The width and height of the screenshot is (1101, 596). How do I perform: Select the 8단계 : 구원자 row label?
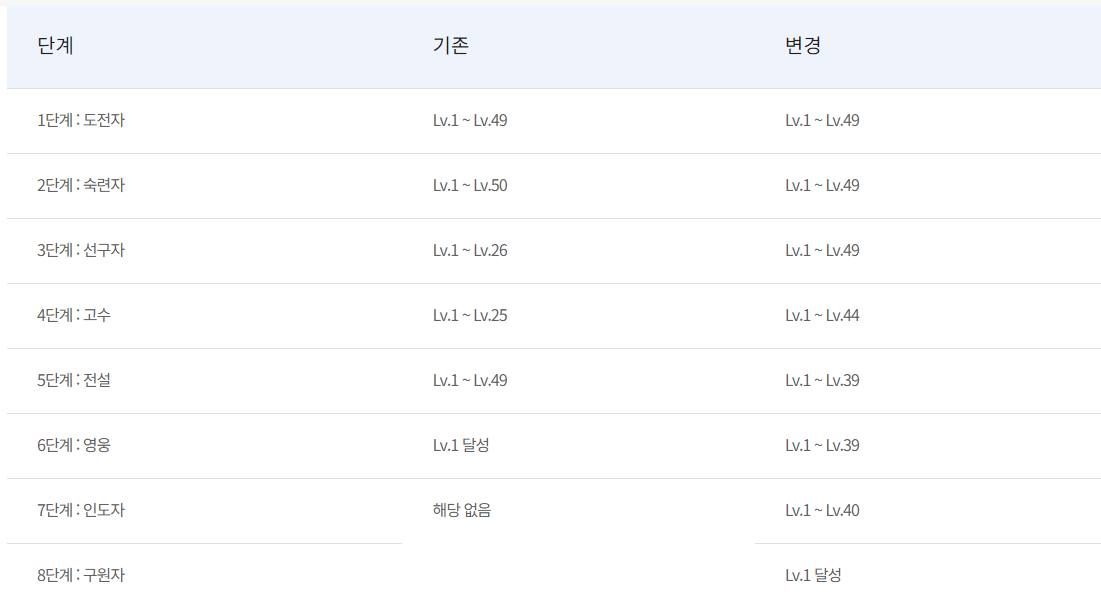(81, 575)
